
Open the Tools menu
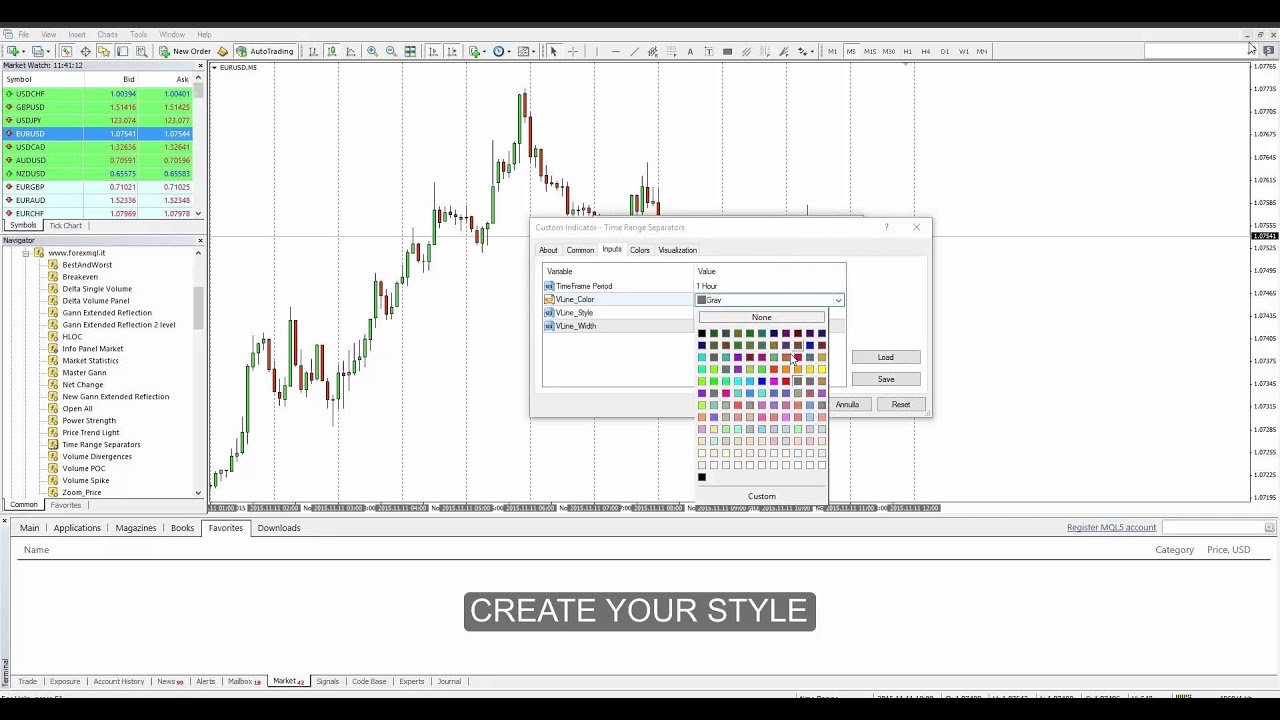[x=138, y=34]
